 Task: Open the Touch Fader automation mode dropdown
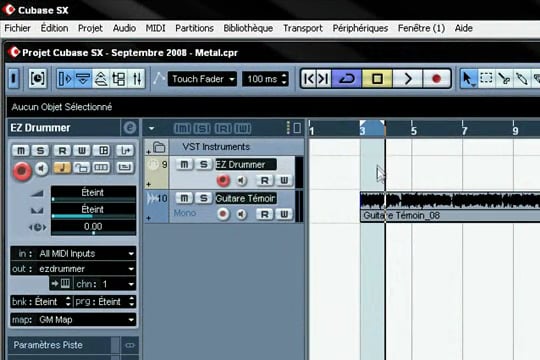202,79
